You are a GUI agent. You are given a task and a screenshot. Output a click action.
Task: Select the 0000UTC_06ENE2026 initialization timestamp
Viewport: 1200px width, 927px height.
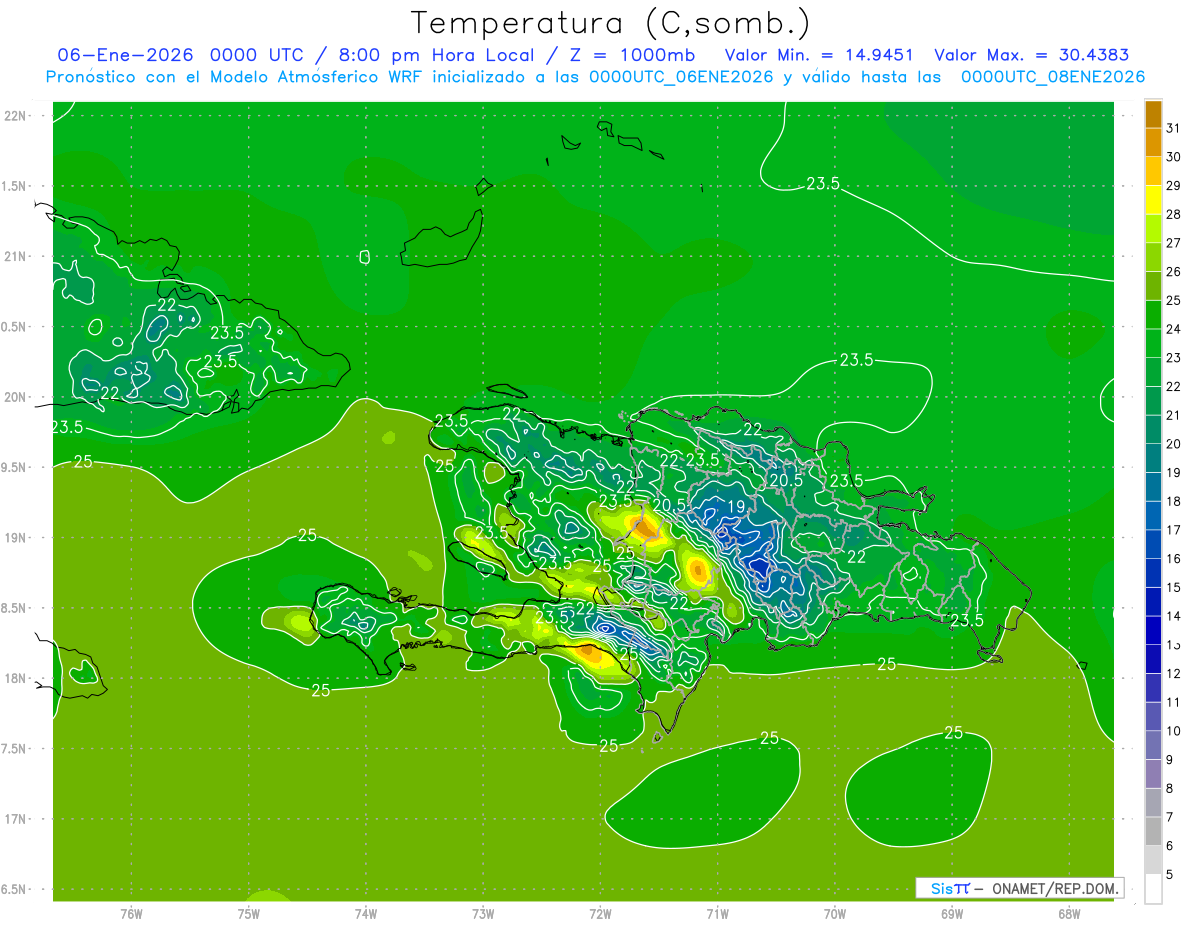point(681,77)
